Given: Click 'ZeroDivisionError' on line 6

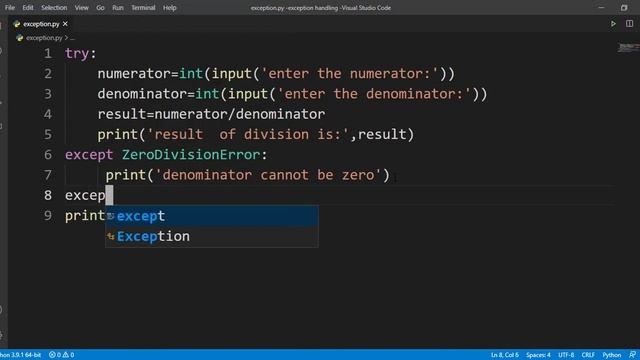Looking at the screenshot, I should [191, 155].
